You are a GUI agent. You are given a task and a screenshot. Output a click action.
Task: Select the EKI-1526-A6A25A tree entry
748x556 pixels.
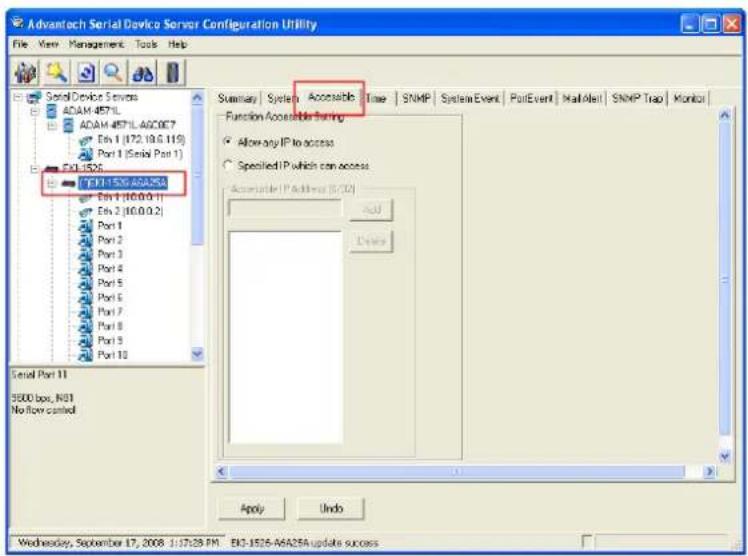[123, 183]
